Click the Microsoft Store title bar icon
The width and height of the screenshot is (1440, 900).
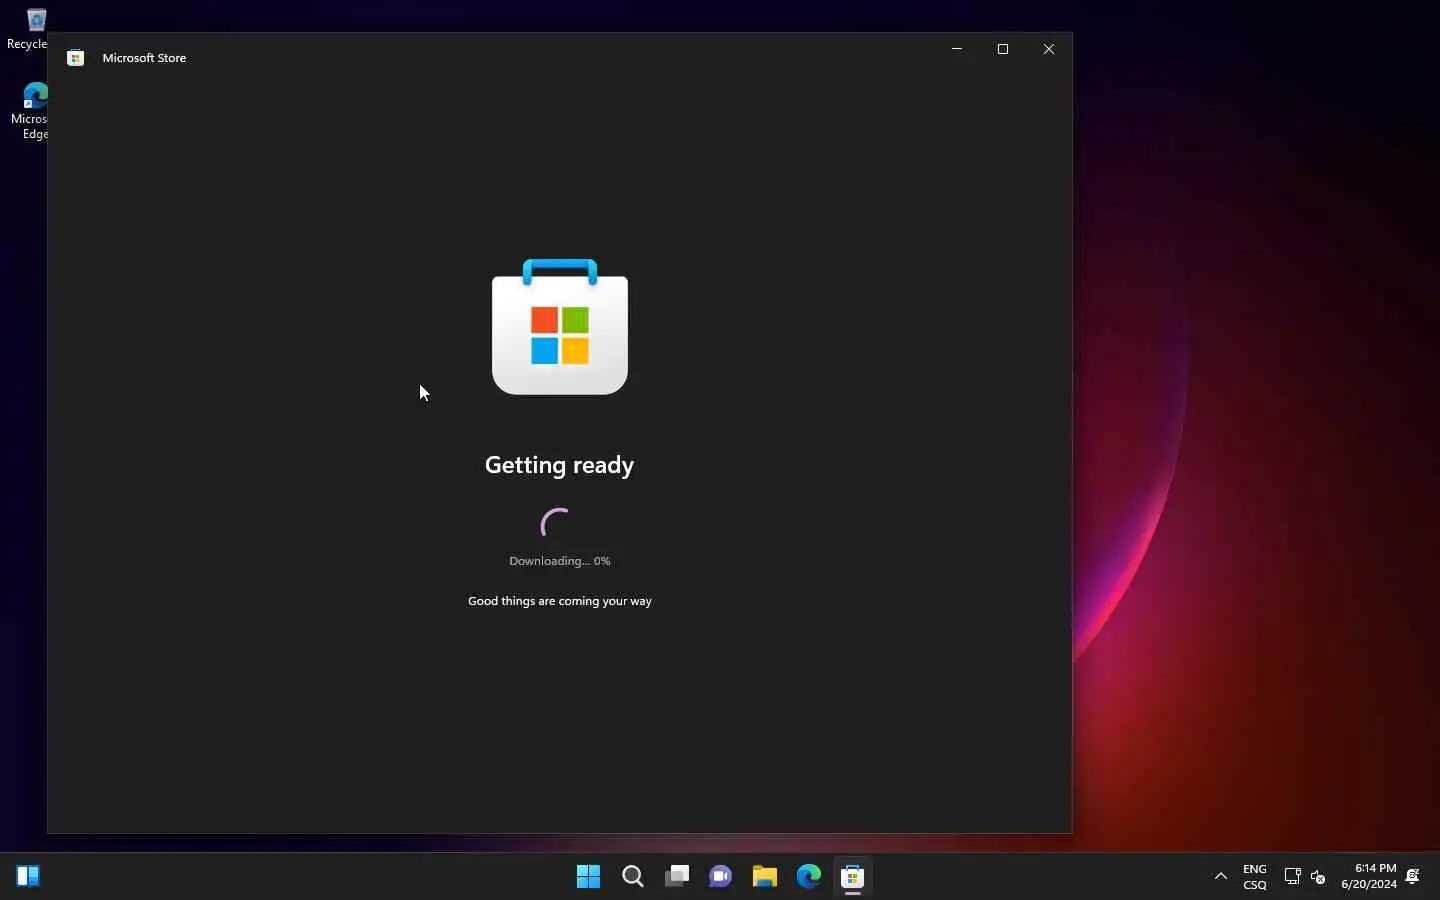coord(75,58)
